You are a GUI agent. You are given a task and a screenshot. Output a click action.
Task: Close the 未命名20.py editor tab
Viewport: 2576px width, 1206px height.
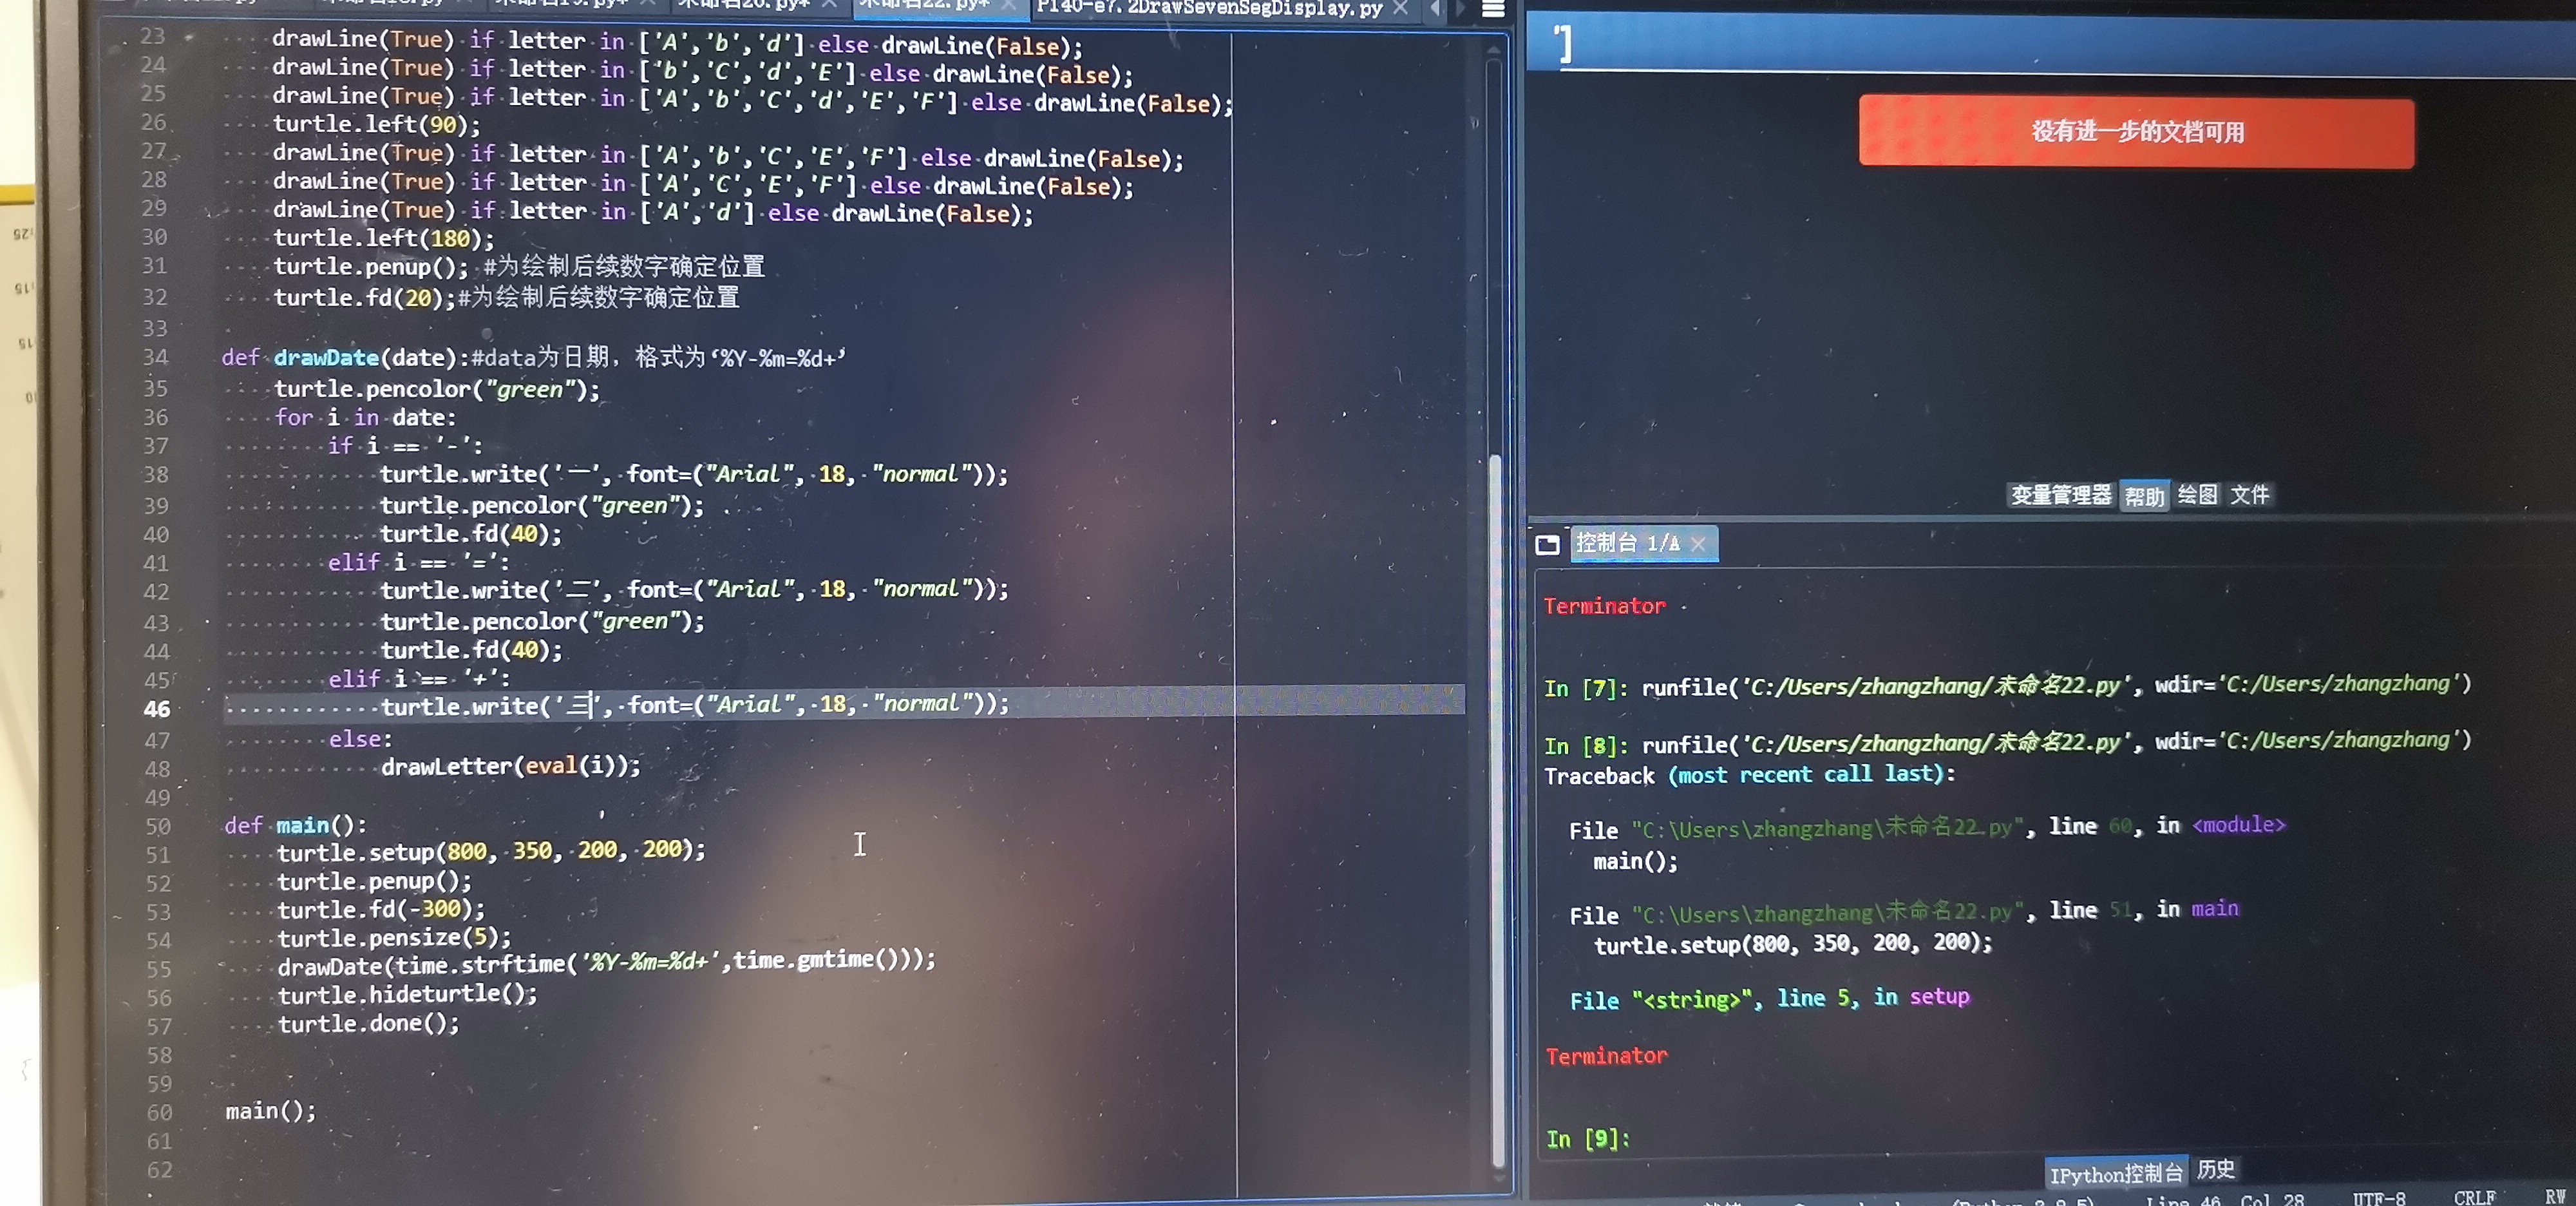[x=829, y=5]
